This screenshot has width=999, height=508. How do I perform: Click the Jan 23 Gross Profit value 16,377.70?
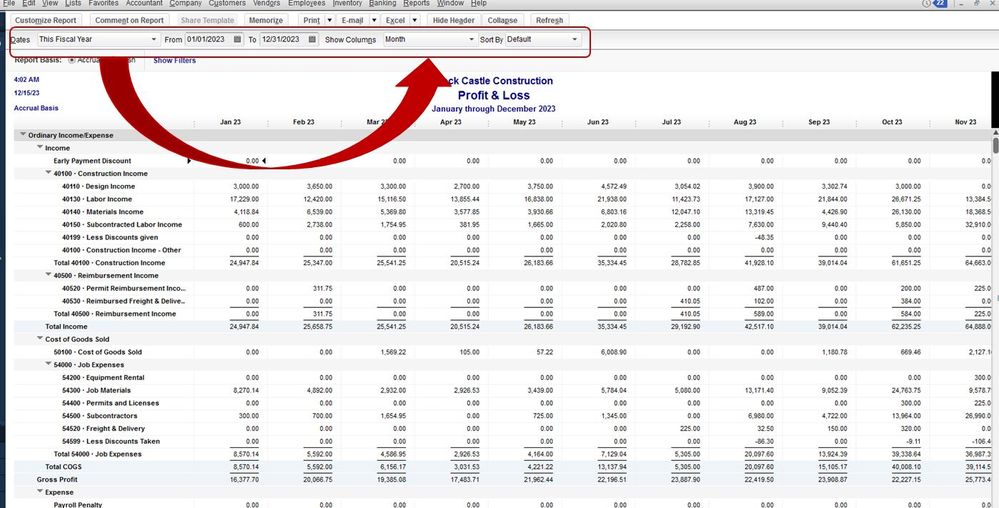244,479
